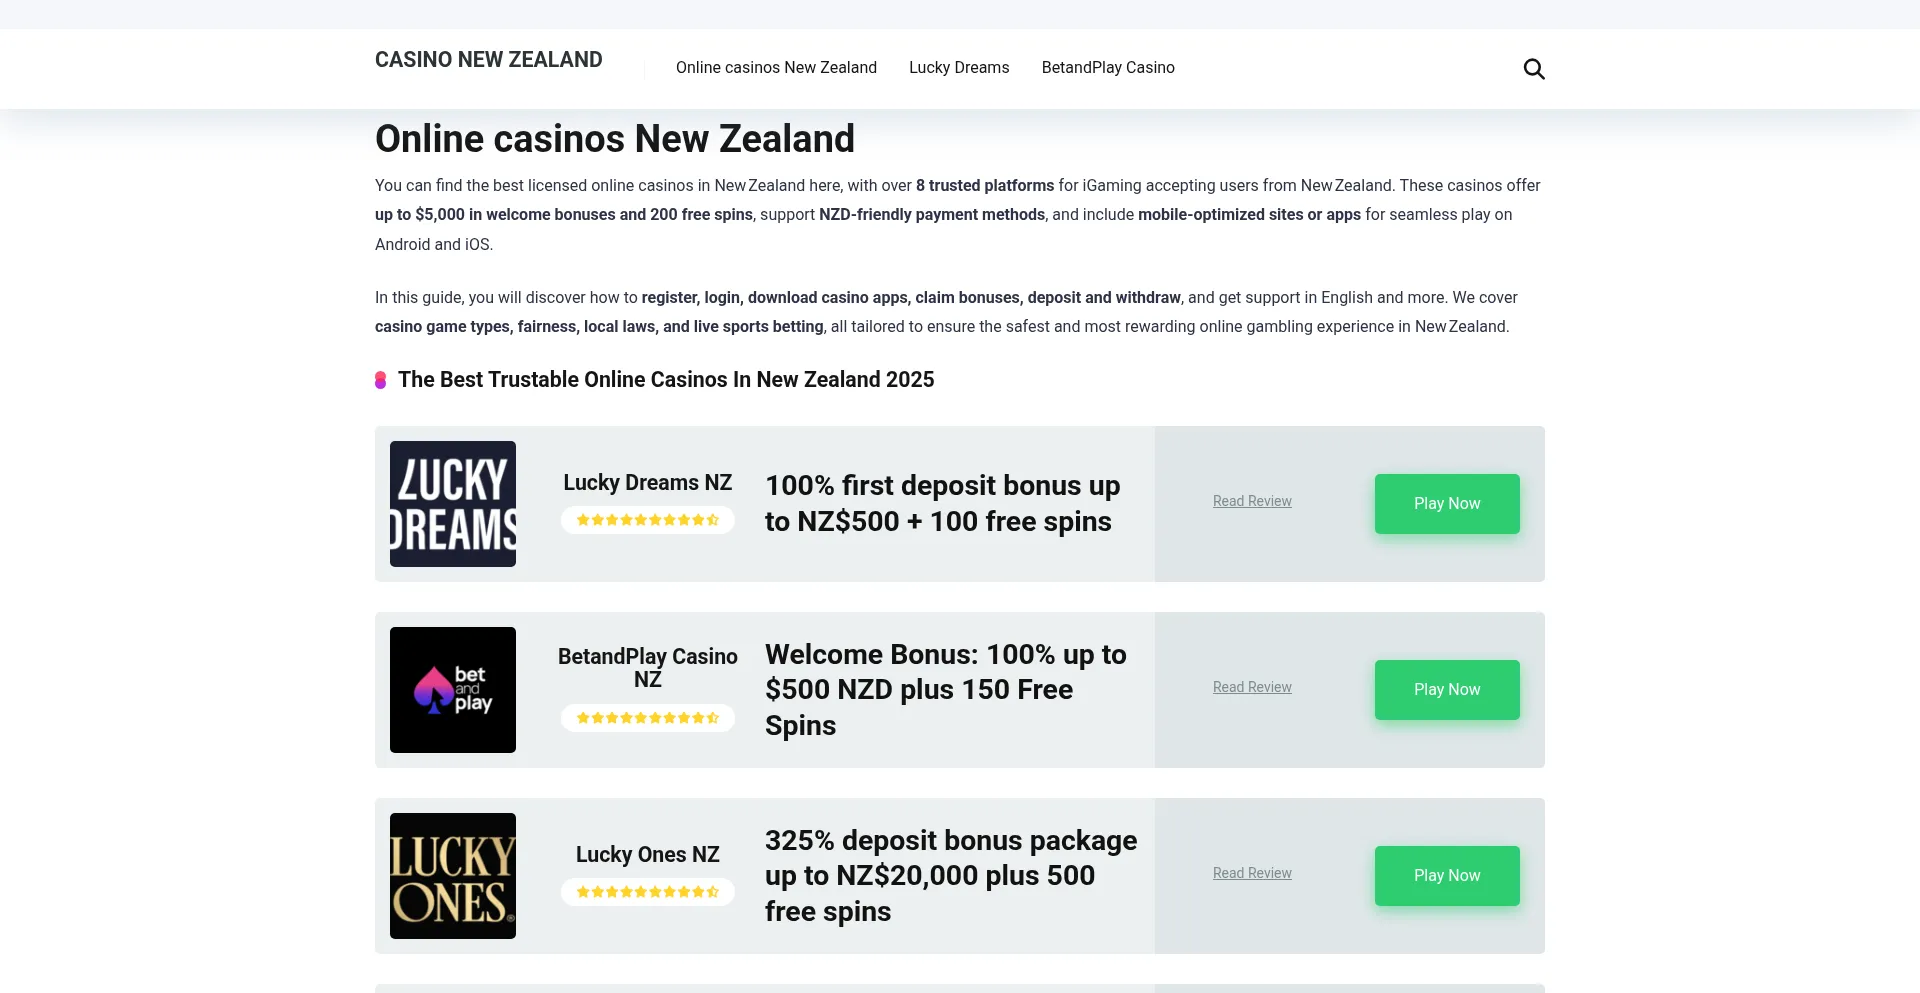
Task: Click the Lucky Dreams NZ star rating
Action: (648, 520)
